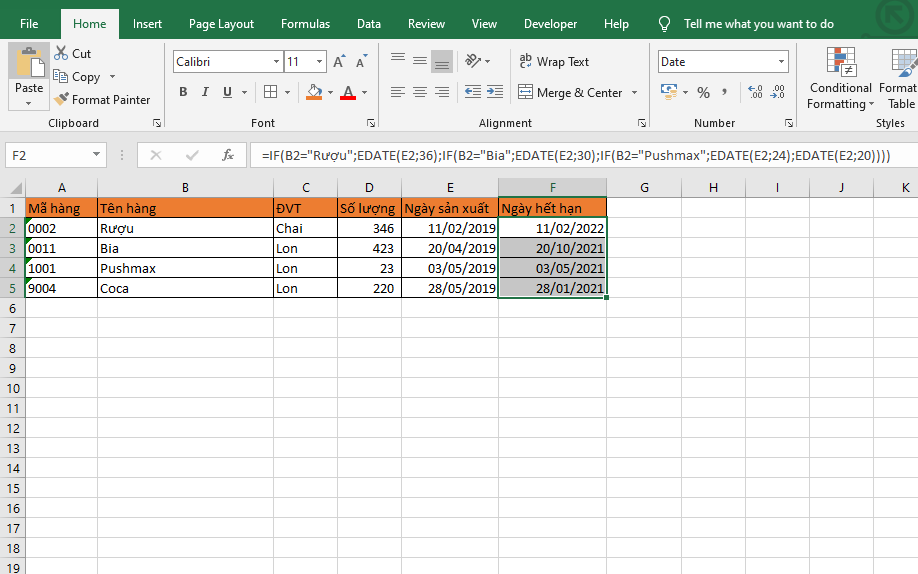Click the Format Painter brush icon
This screenshot has height=574, width=918.
(62, 100)
